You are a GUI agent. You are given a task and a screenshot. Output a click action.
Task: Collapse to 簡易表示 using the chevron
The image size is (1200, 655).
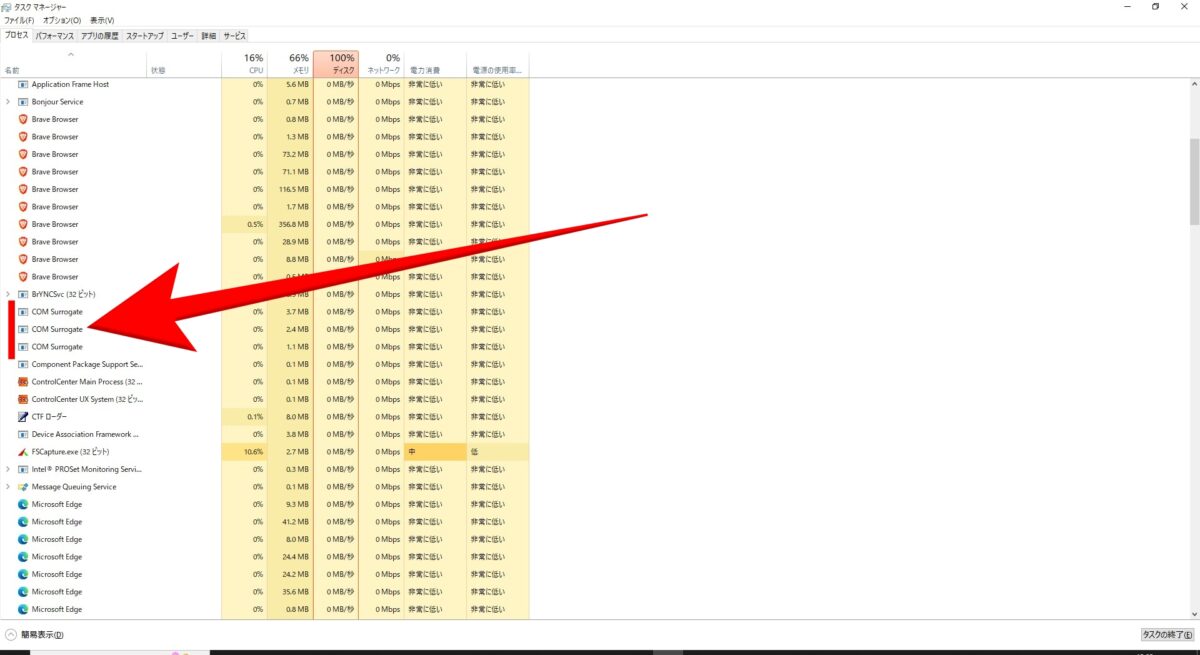pyautogui.click(x=11, y=635)
